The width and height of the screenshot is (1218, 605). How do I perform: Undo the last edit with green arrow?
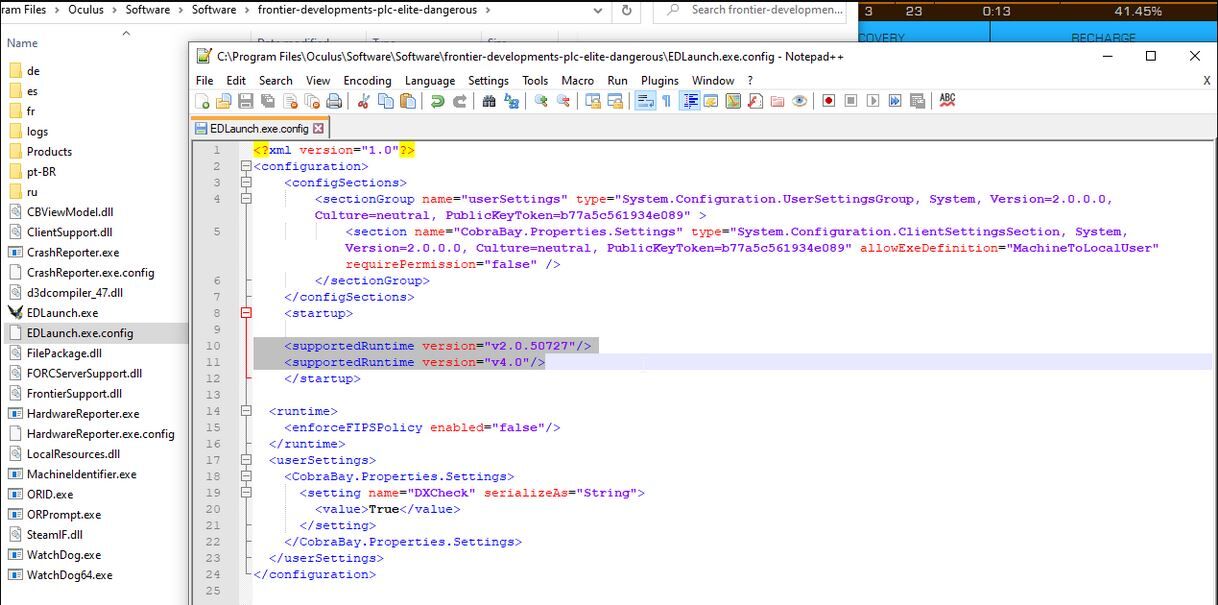[x=437, y=101]
